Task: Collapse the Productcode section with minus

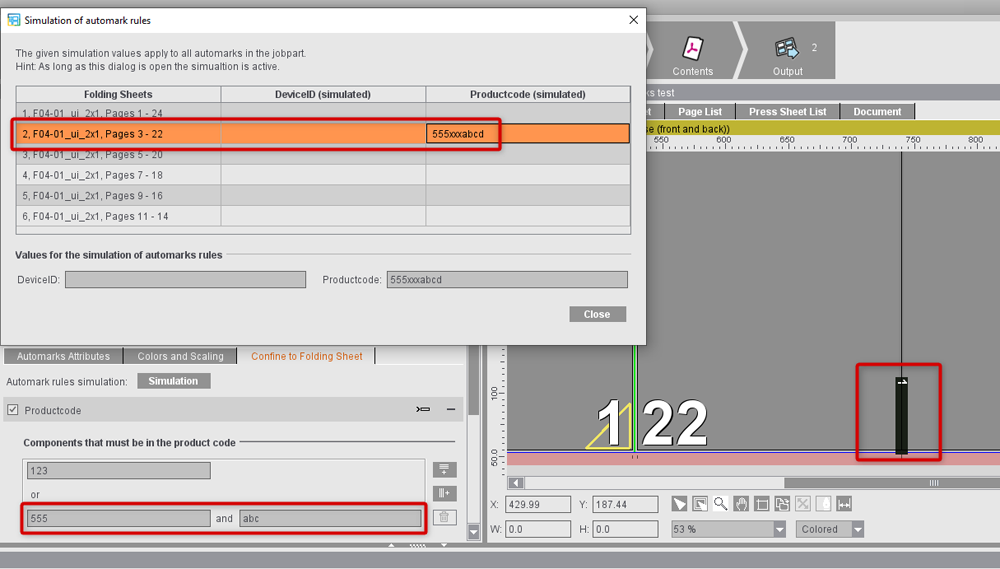Action: coord(451,410)
